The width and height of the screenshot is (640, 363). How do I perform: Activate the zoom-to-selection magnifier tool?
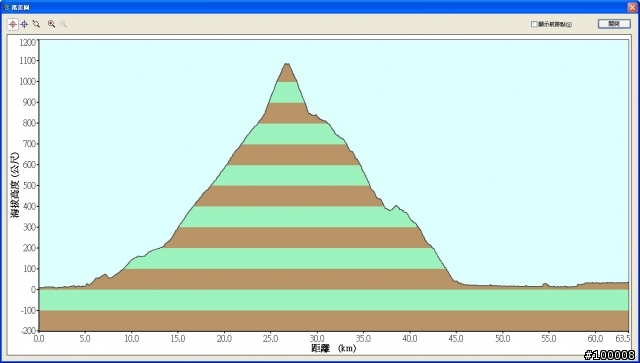[x=36, y=24]
